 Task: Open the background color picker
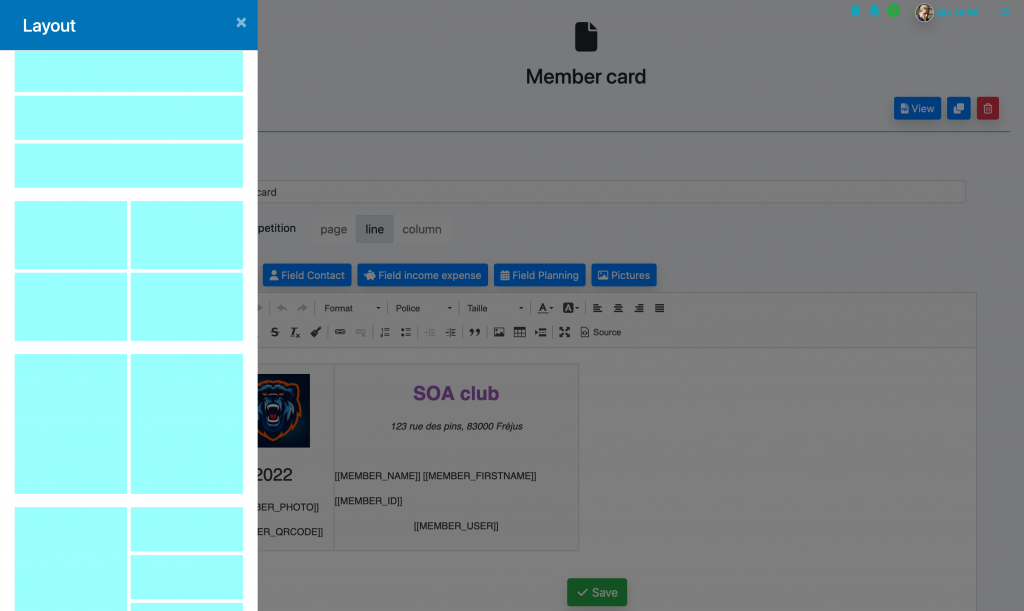571,308
